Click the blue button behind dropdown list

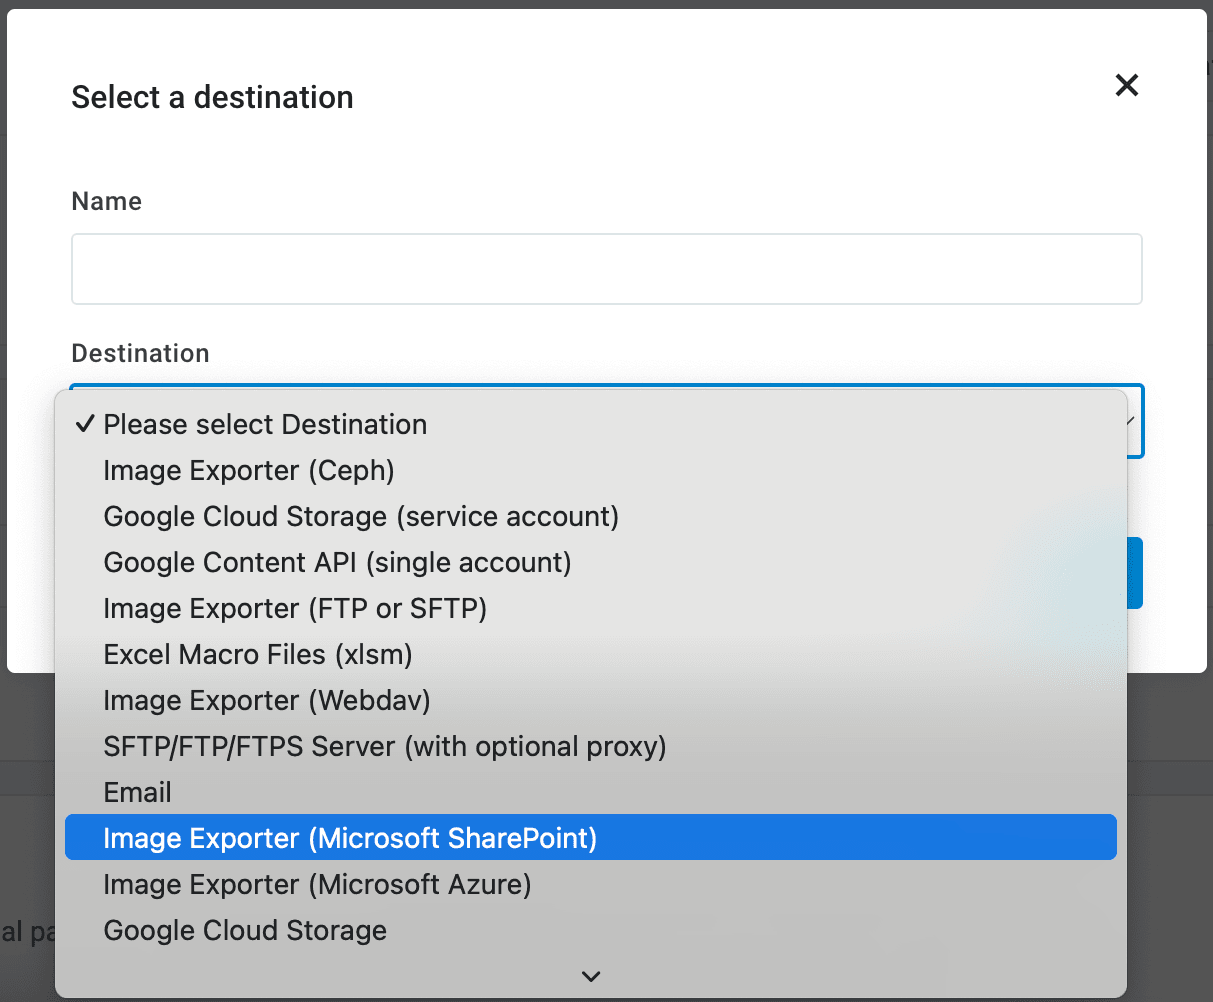tap(1134, 573)
